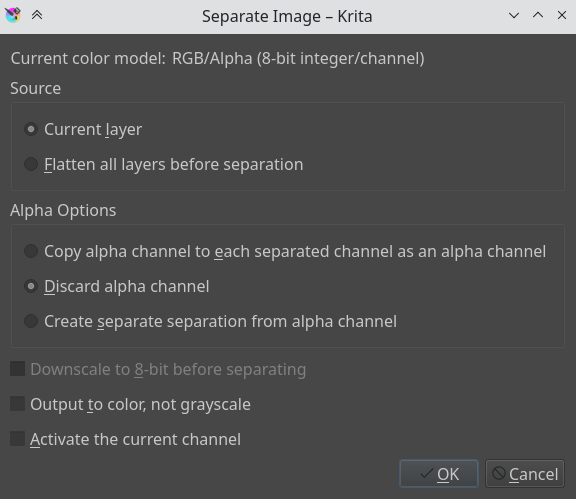Choose Flatten all layers before separation

tap(163, 164)
